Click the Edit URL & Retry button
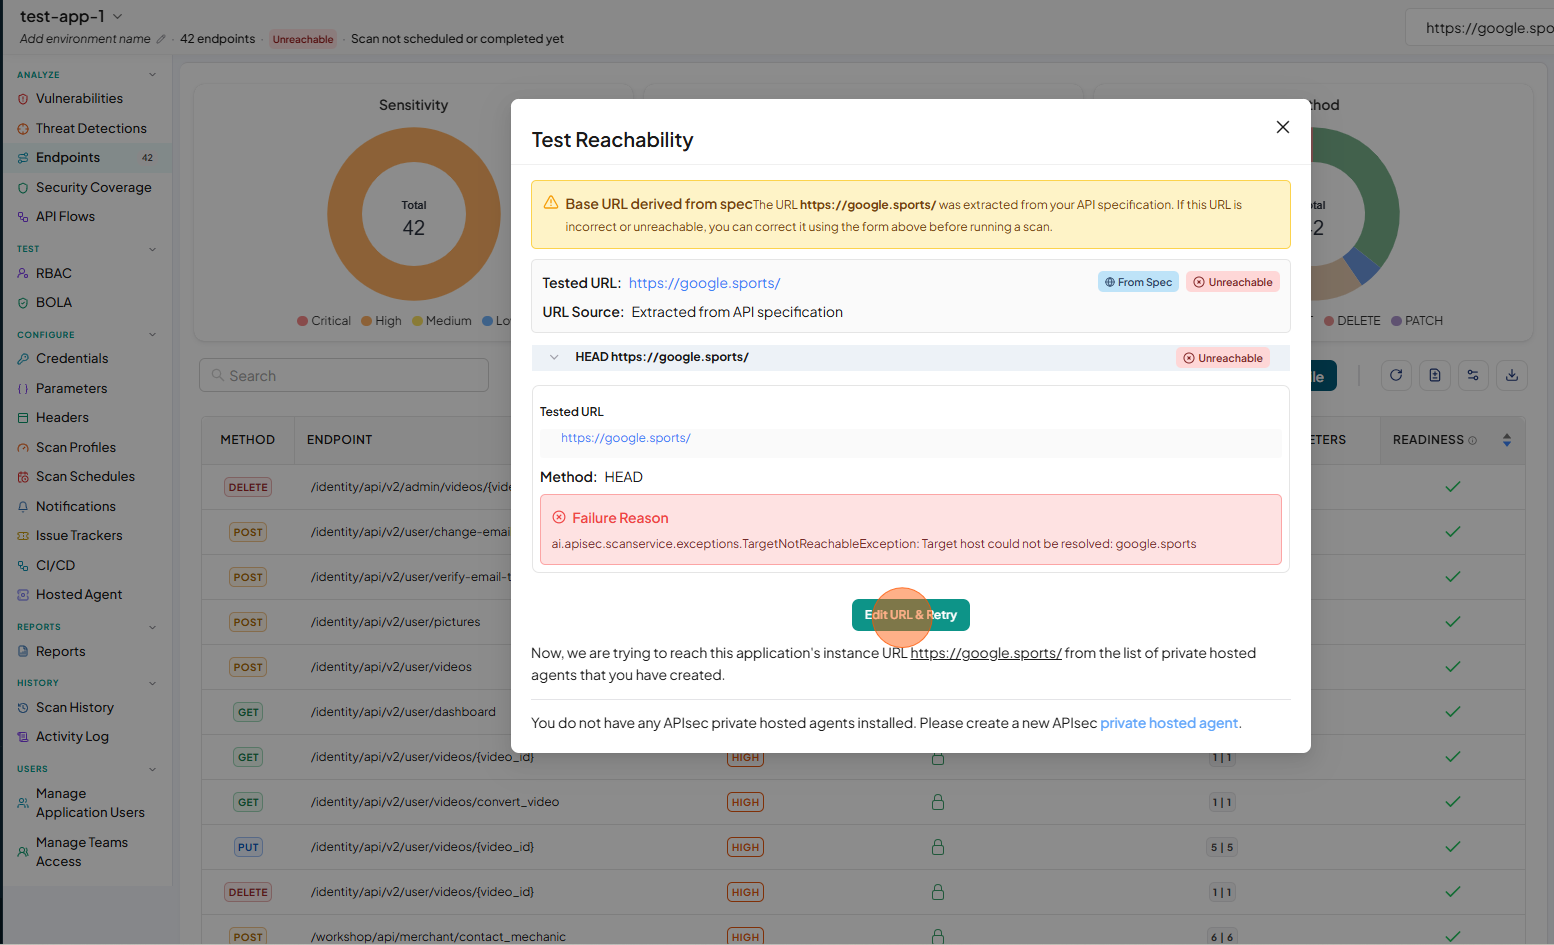The height and width of the screenshot is (945, 1554). tap(911, 615)
